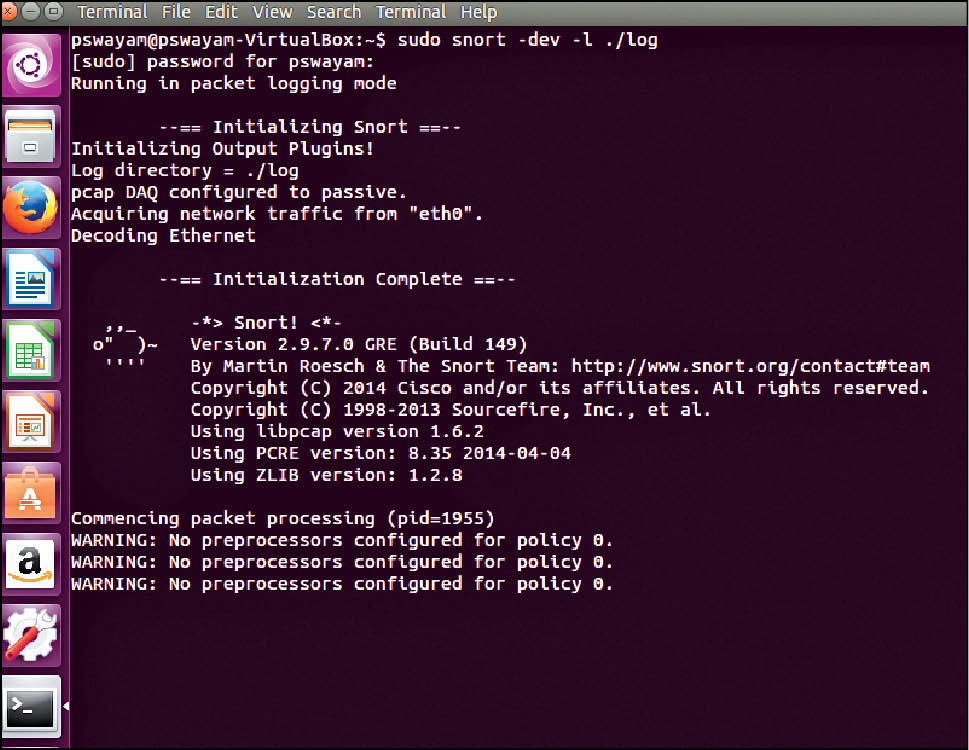Select the Terminal icon in the launcher

point(32,706)
